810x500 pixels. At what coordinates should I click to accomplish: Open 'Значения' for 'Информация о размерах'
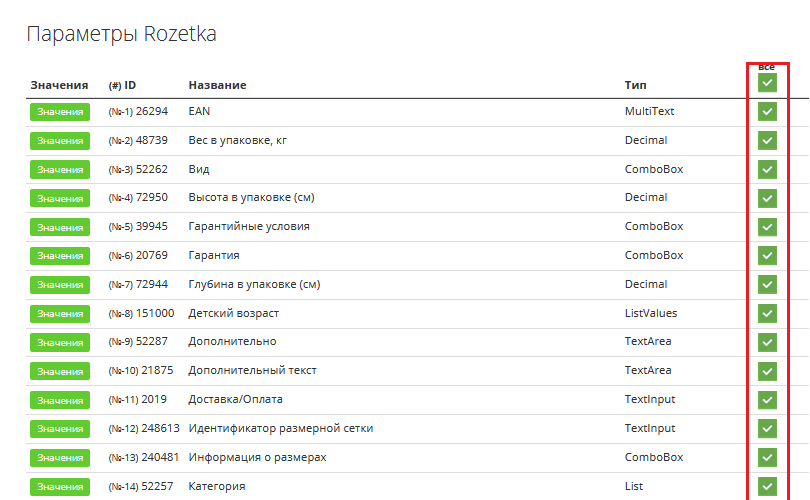60,458
